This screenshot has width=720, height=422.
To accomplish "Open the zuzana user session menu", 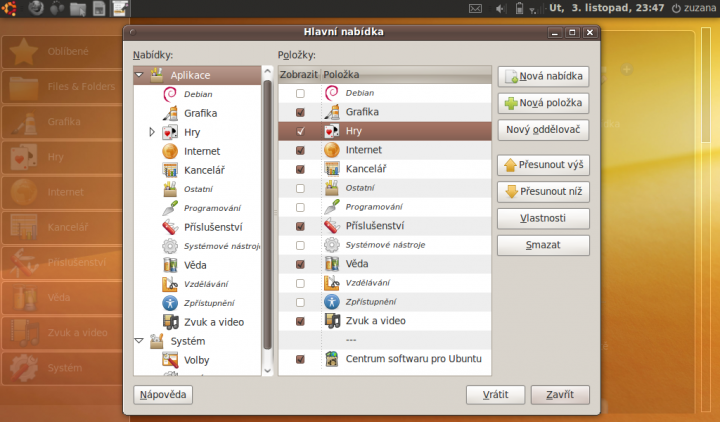I will tap(694, 8).
